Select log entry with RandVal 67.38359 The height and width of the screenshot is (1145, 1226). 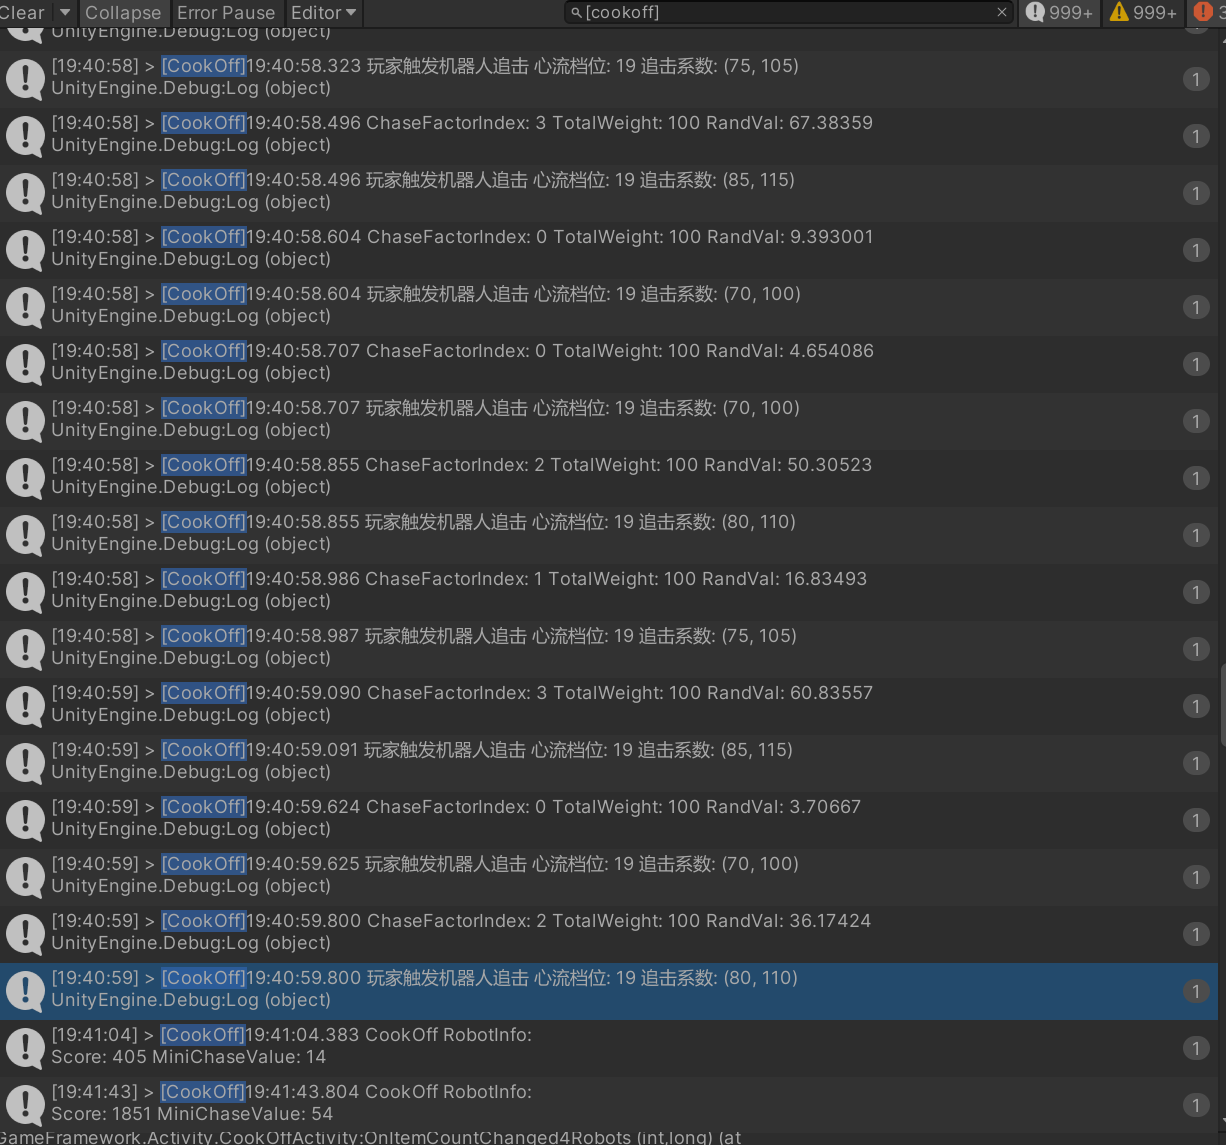600,134
